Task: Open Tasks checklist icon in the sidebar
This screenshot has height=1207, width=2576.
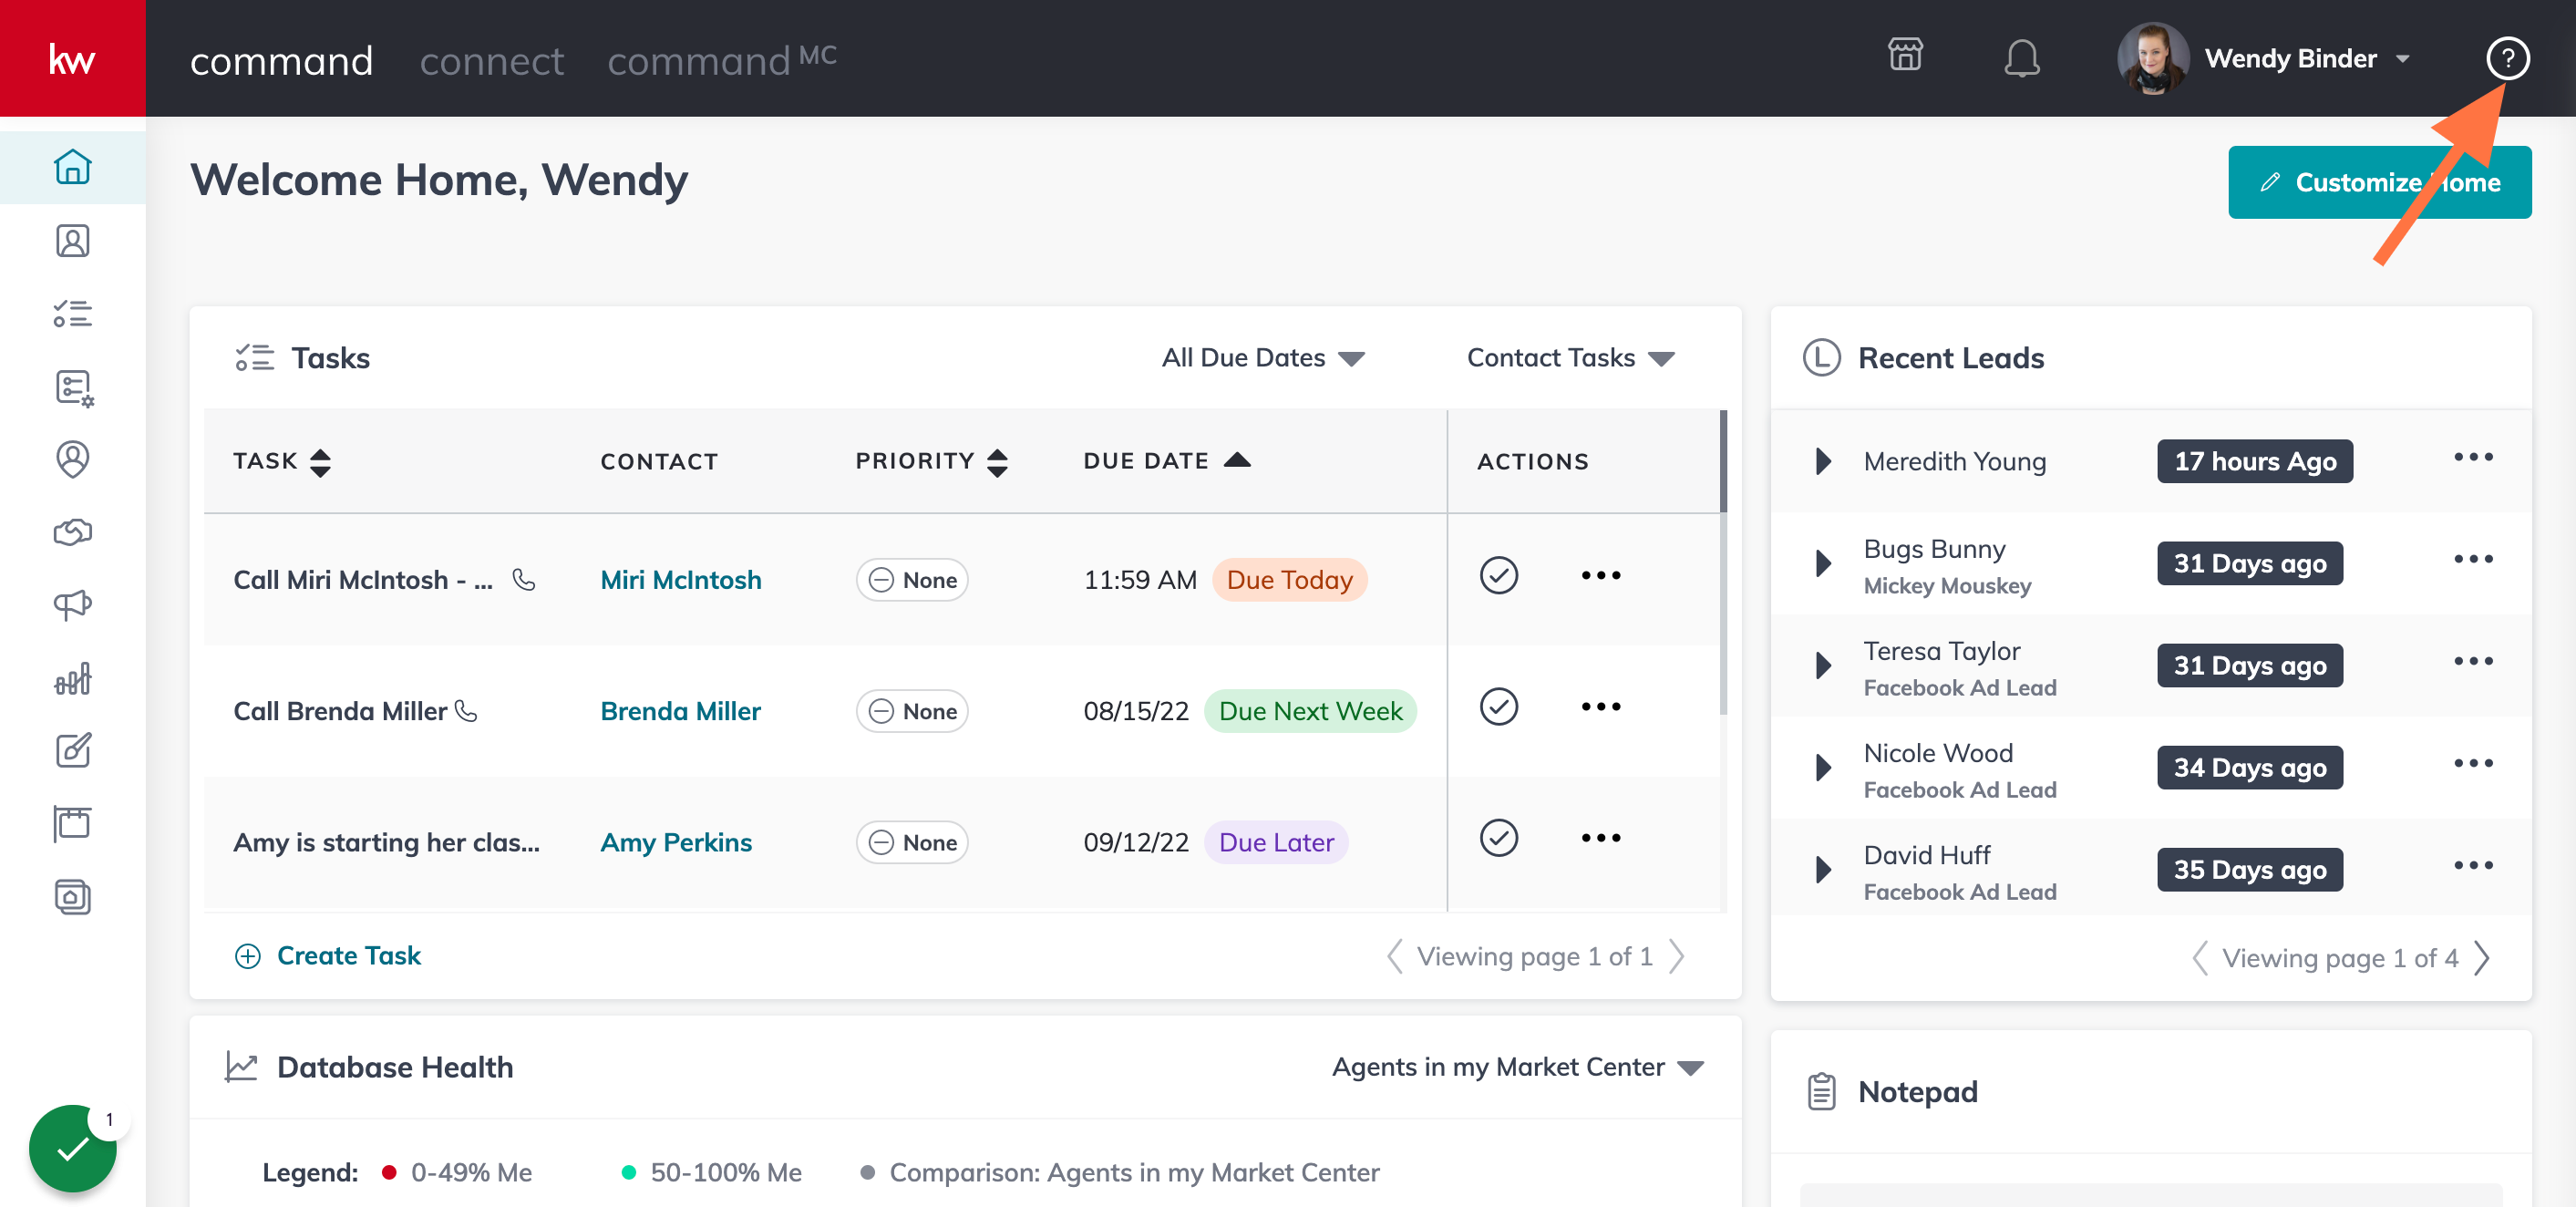Action: 72,314
